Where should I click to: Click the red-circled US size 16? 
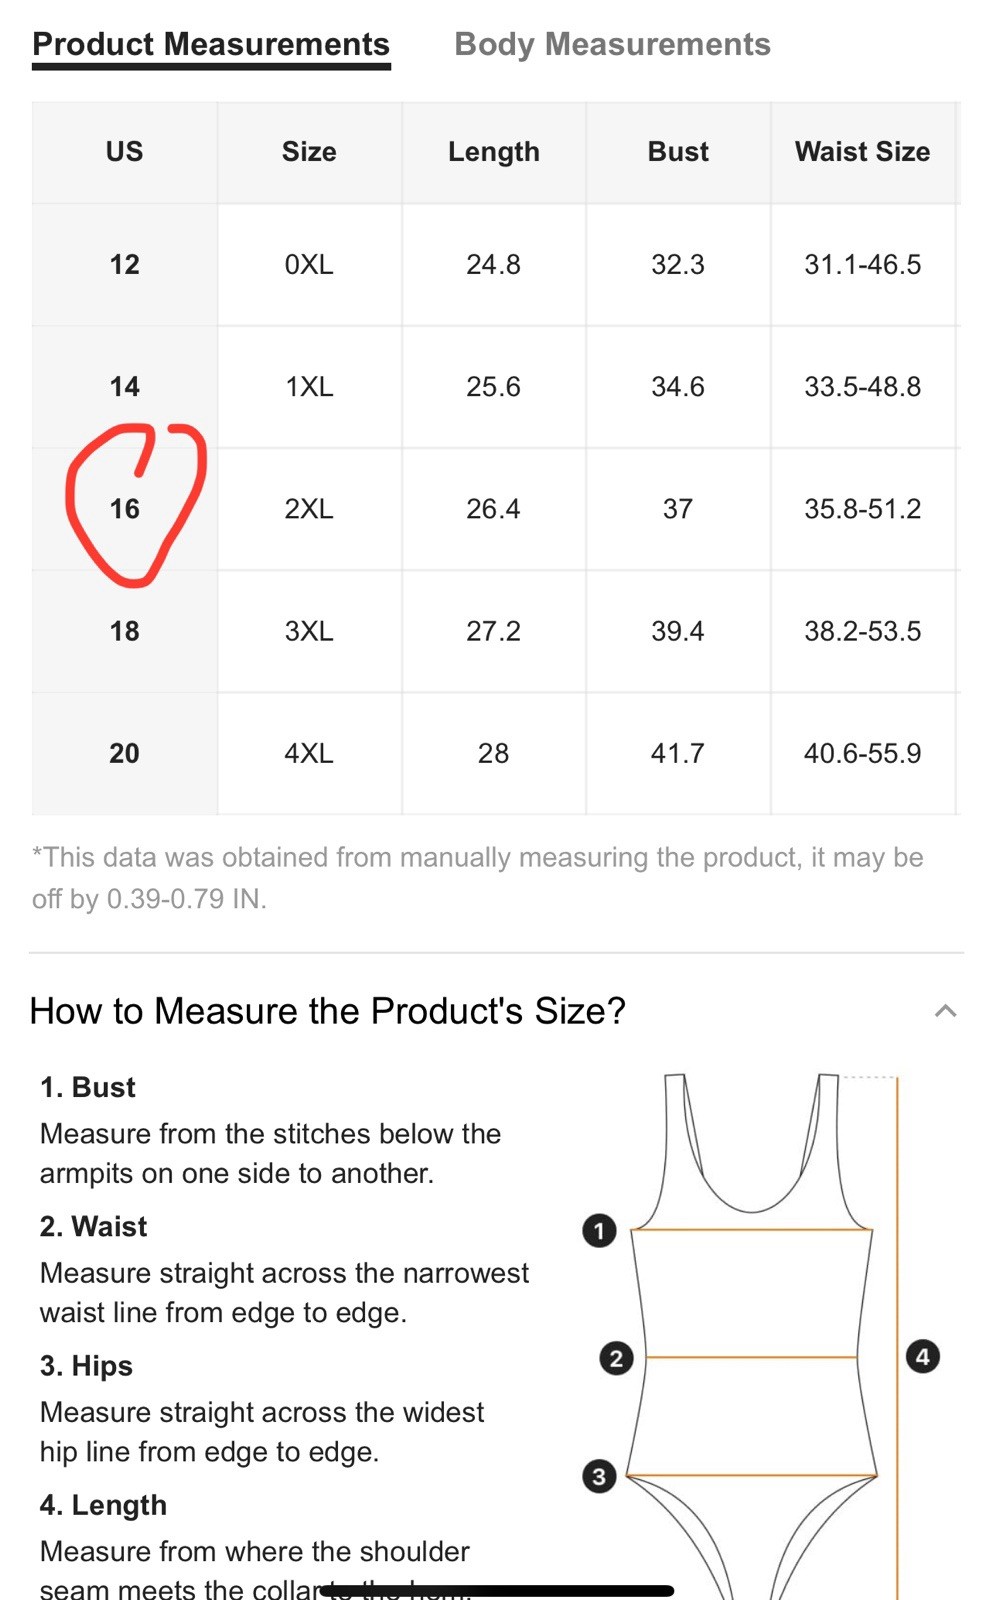[125, 509]
